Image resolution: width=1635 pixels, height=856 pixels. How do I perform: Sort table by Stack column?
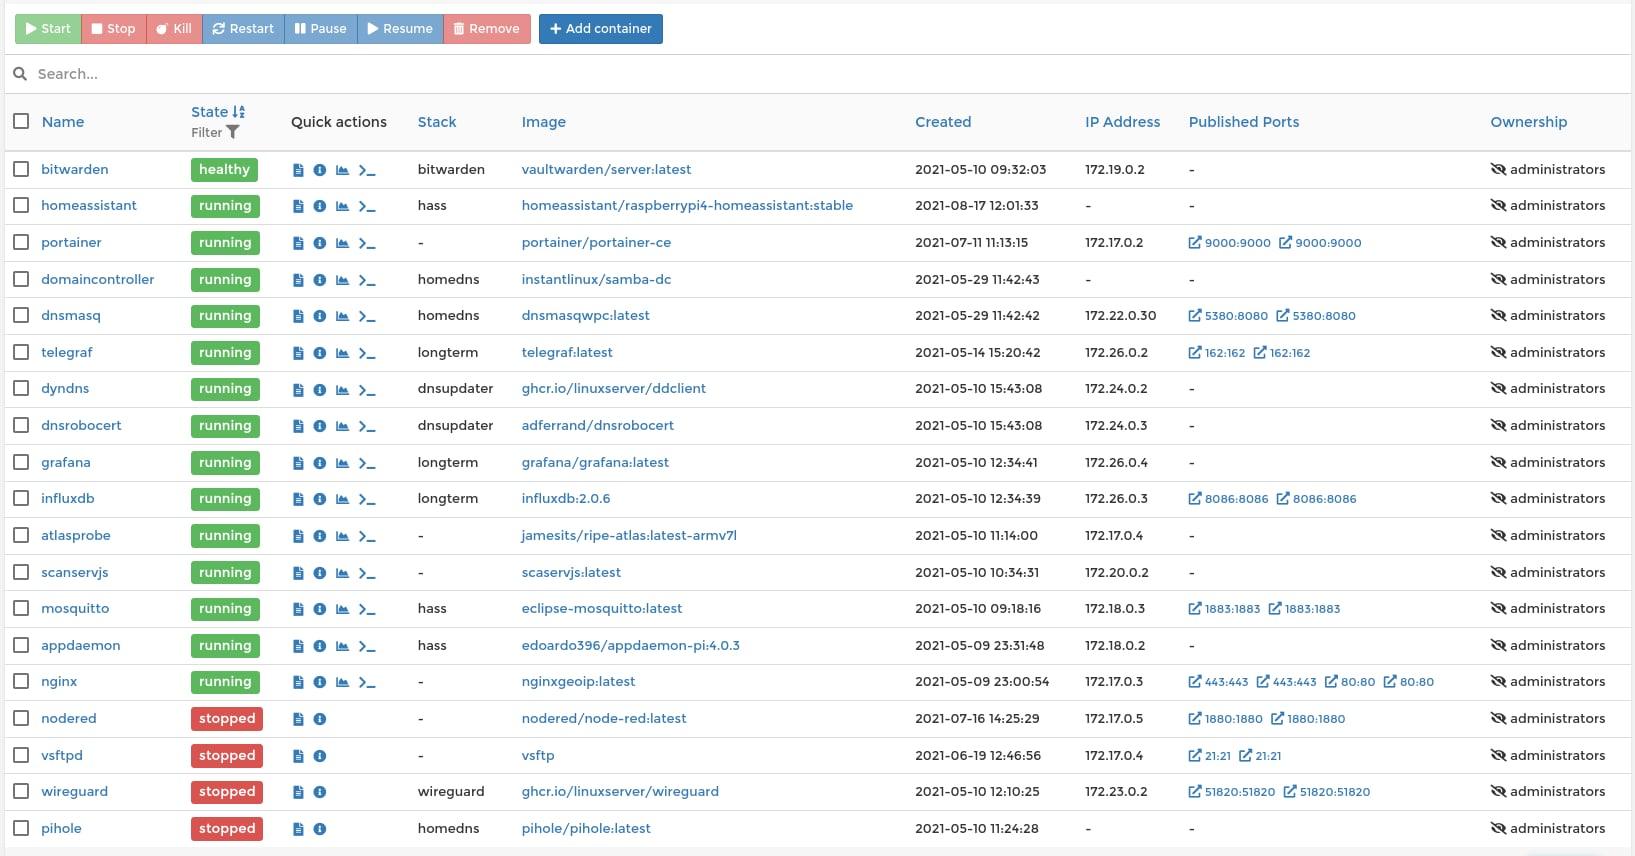[x=437, y=122]
